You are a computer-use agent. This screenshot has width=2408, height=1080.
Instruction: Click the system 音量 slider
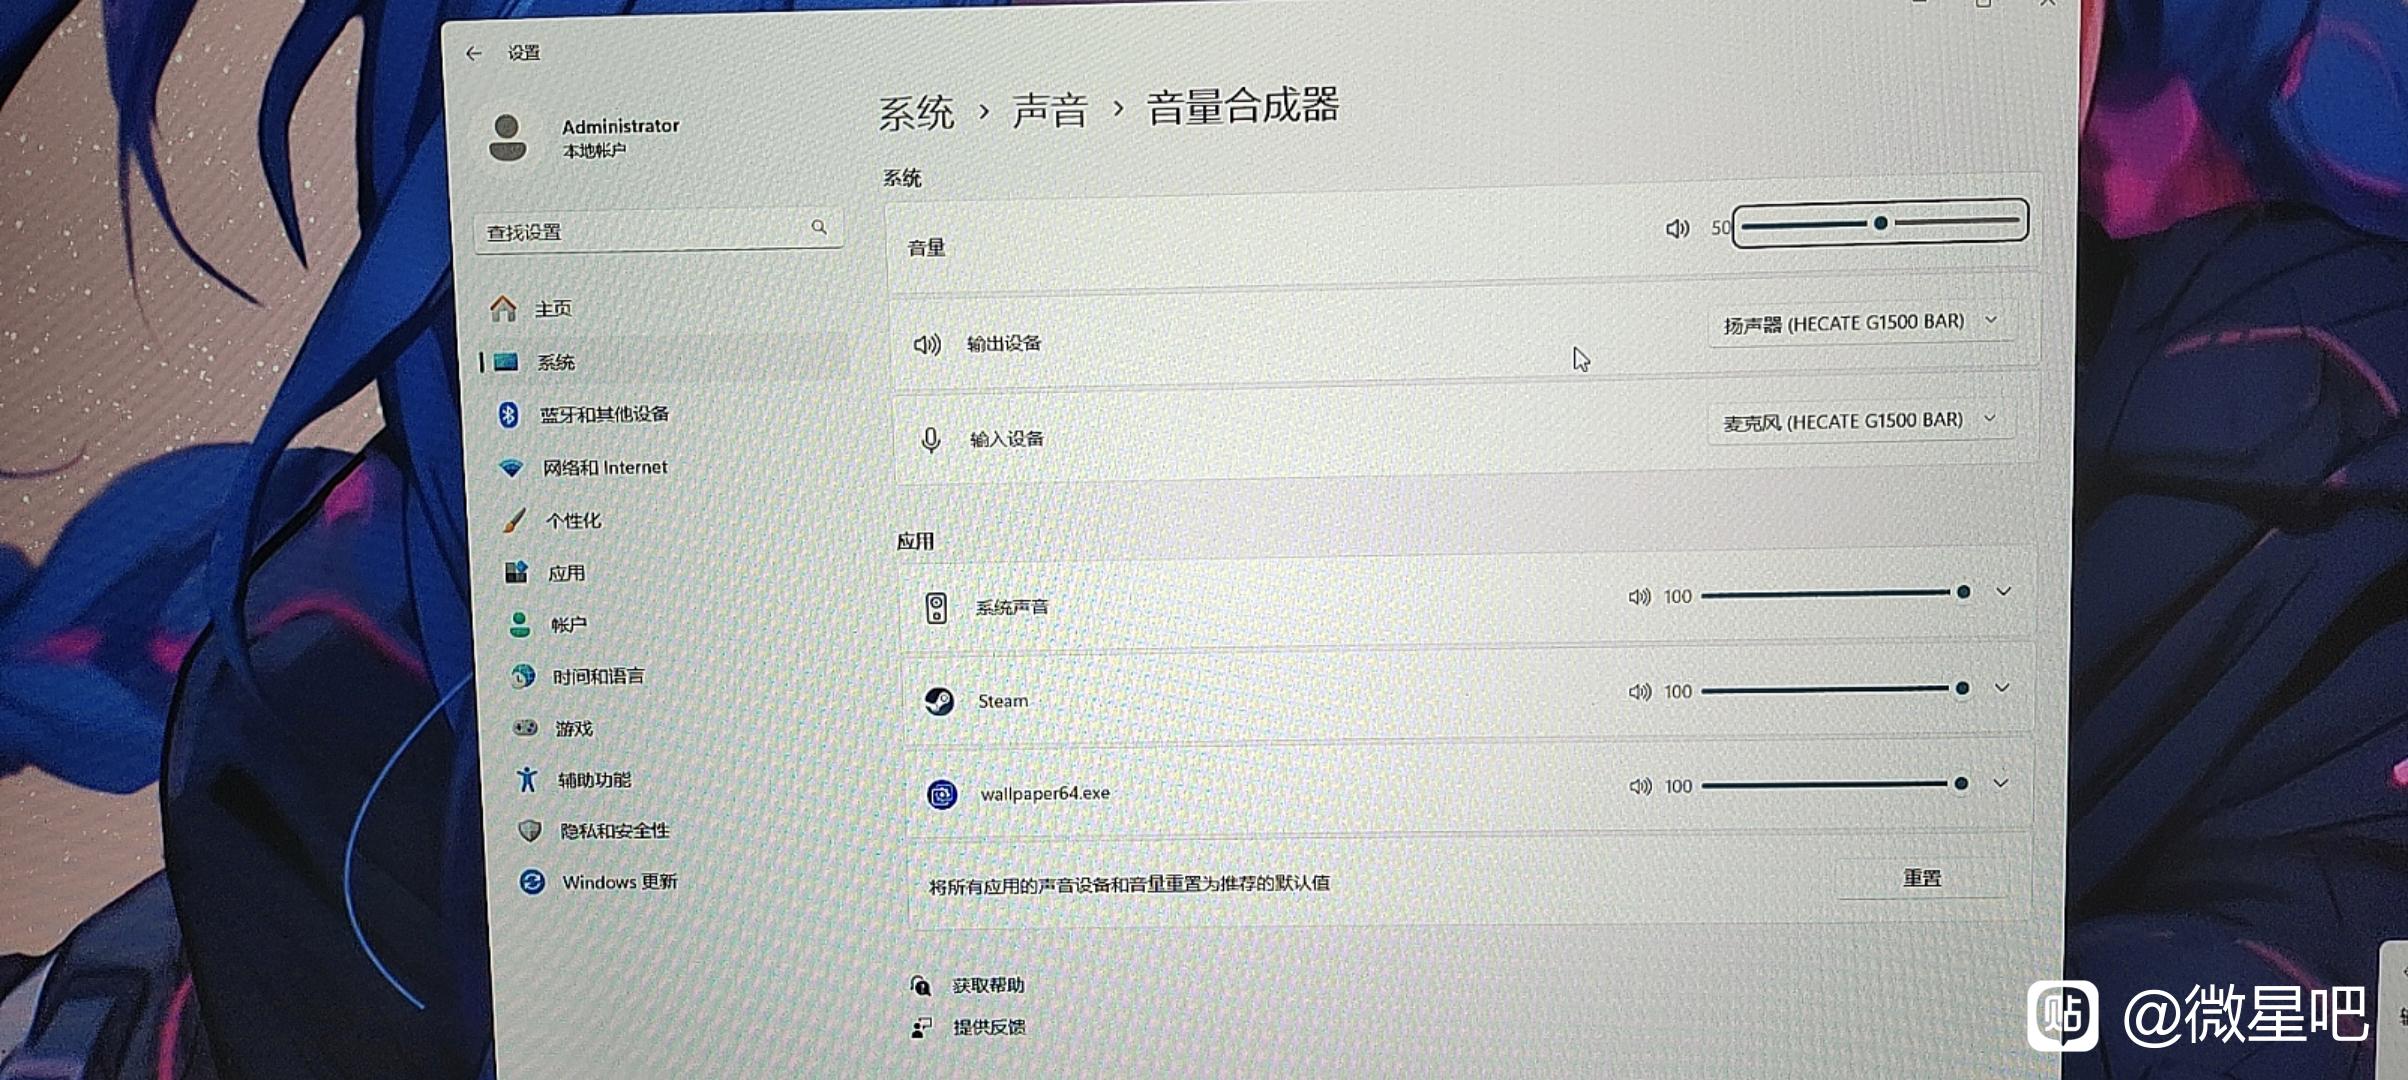click(x=1880, y=223)
